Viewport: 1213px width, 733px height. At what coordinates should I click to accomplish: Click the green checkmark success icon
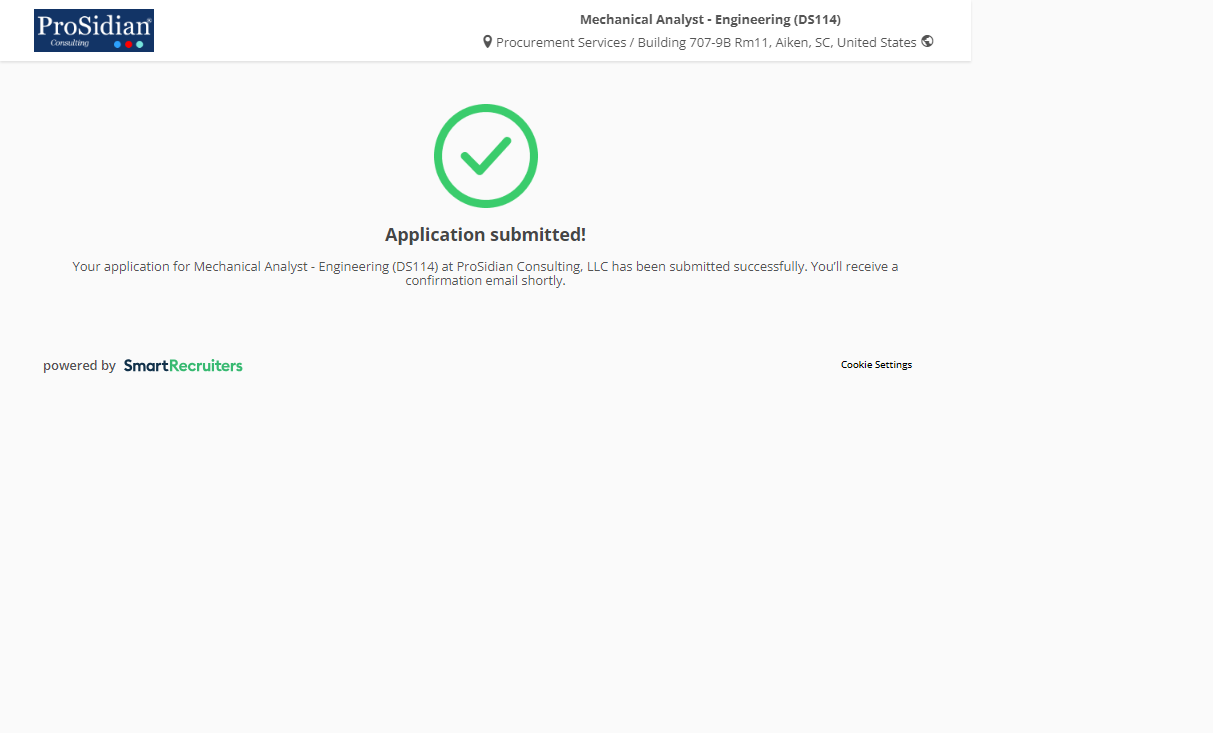coord(486,156)
